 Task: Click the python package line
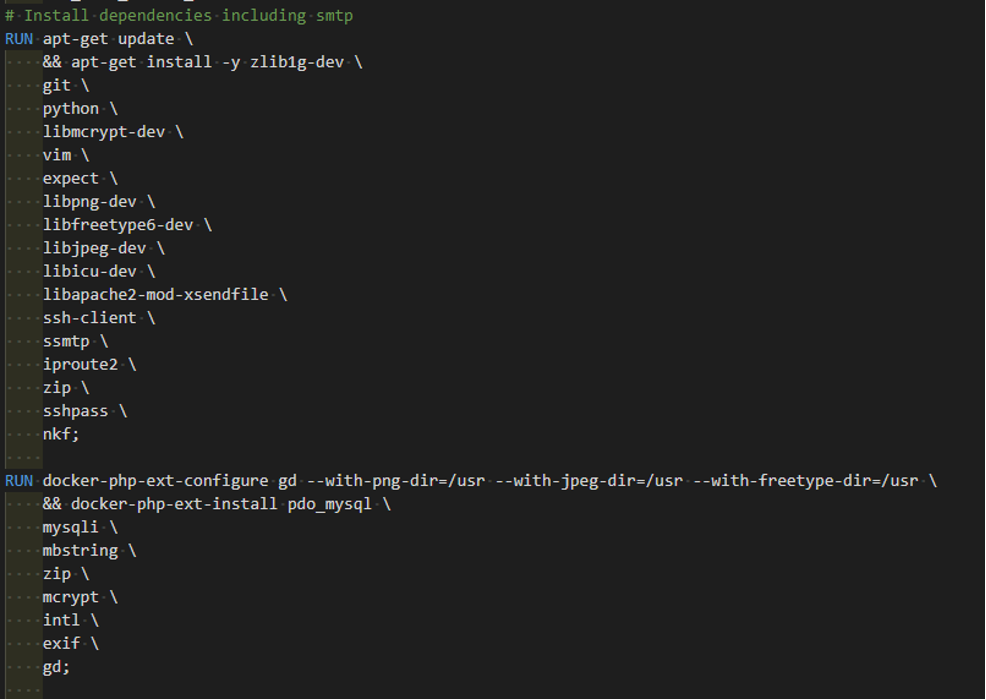pyautogui.click(x=71, y=109)
